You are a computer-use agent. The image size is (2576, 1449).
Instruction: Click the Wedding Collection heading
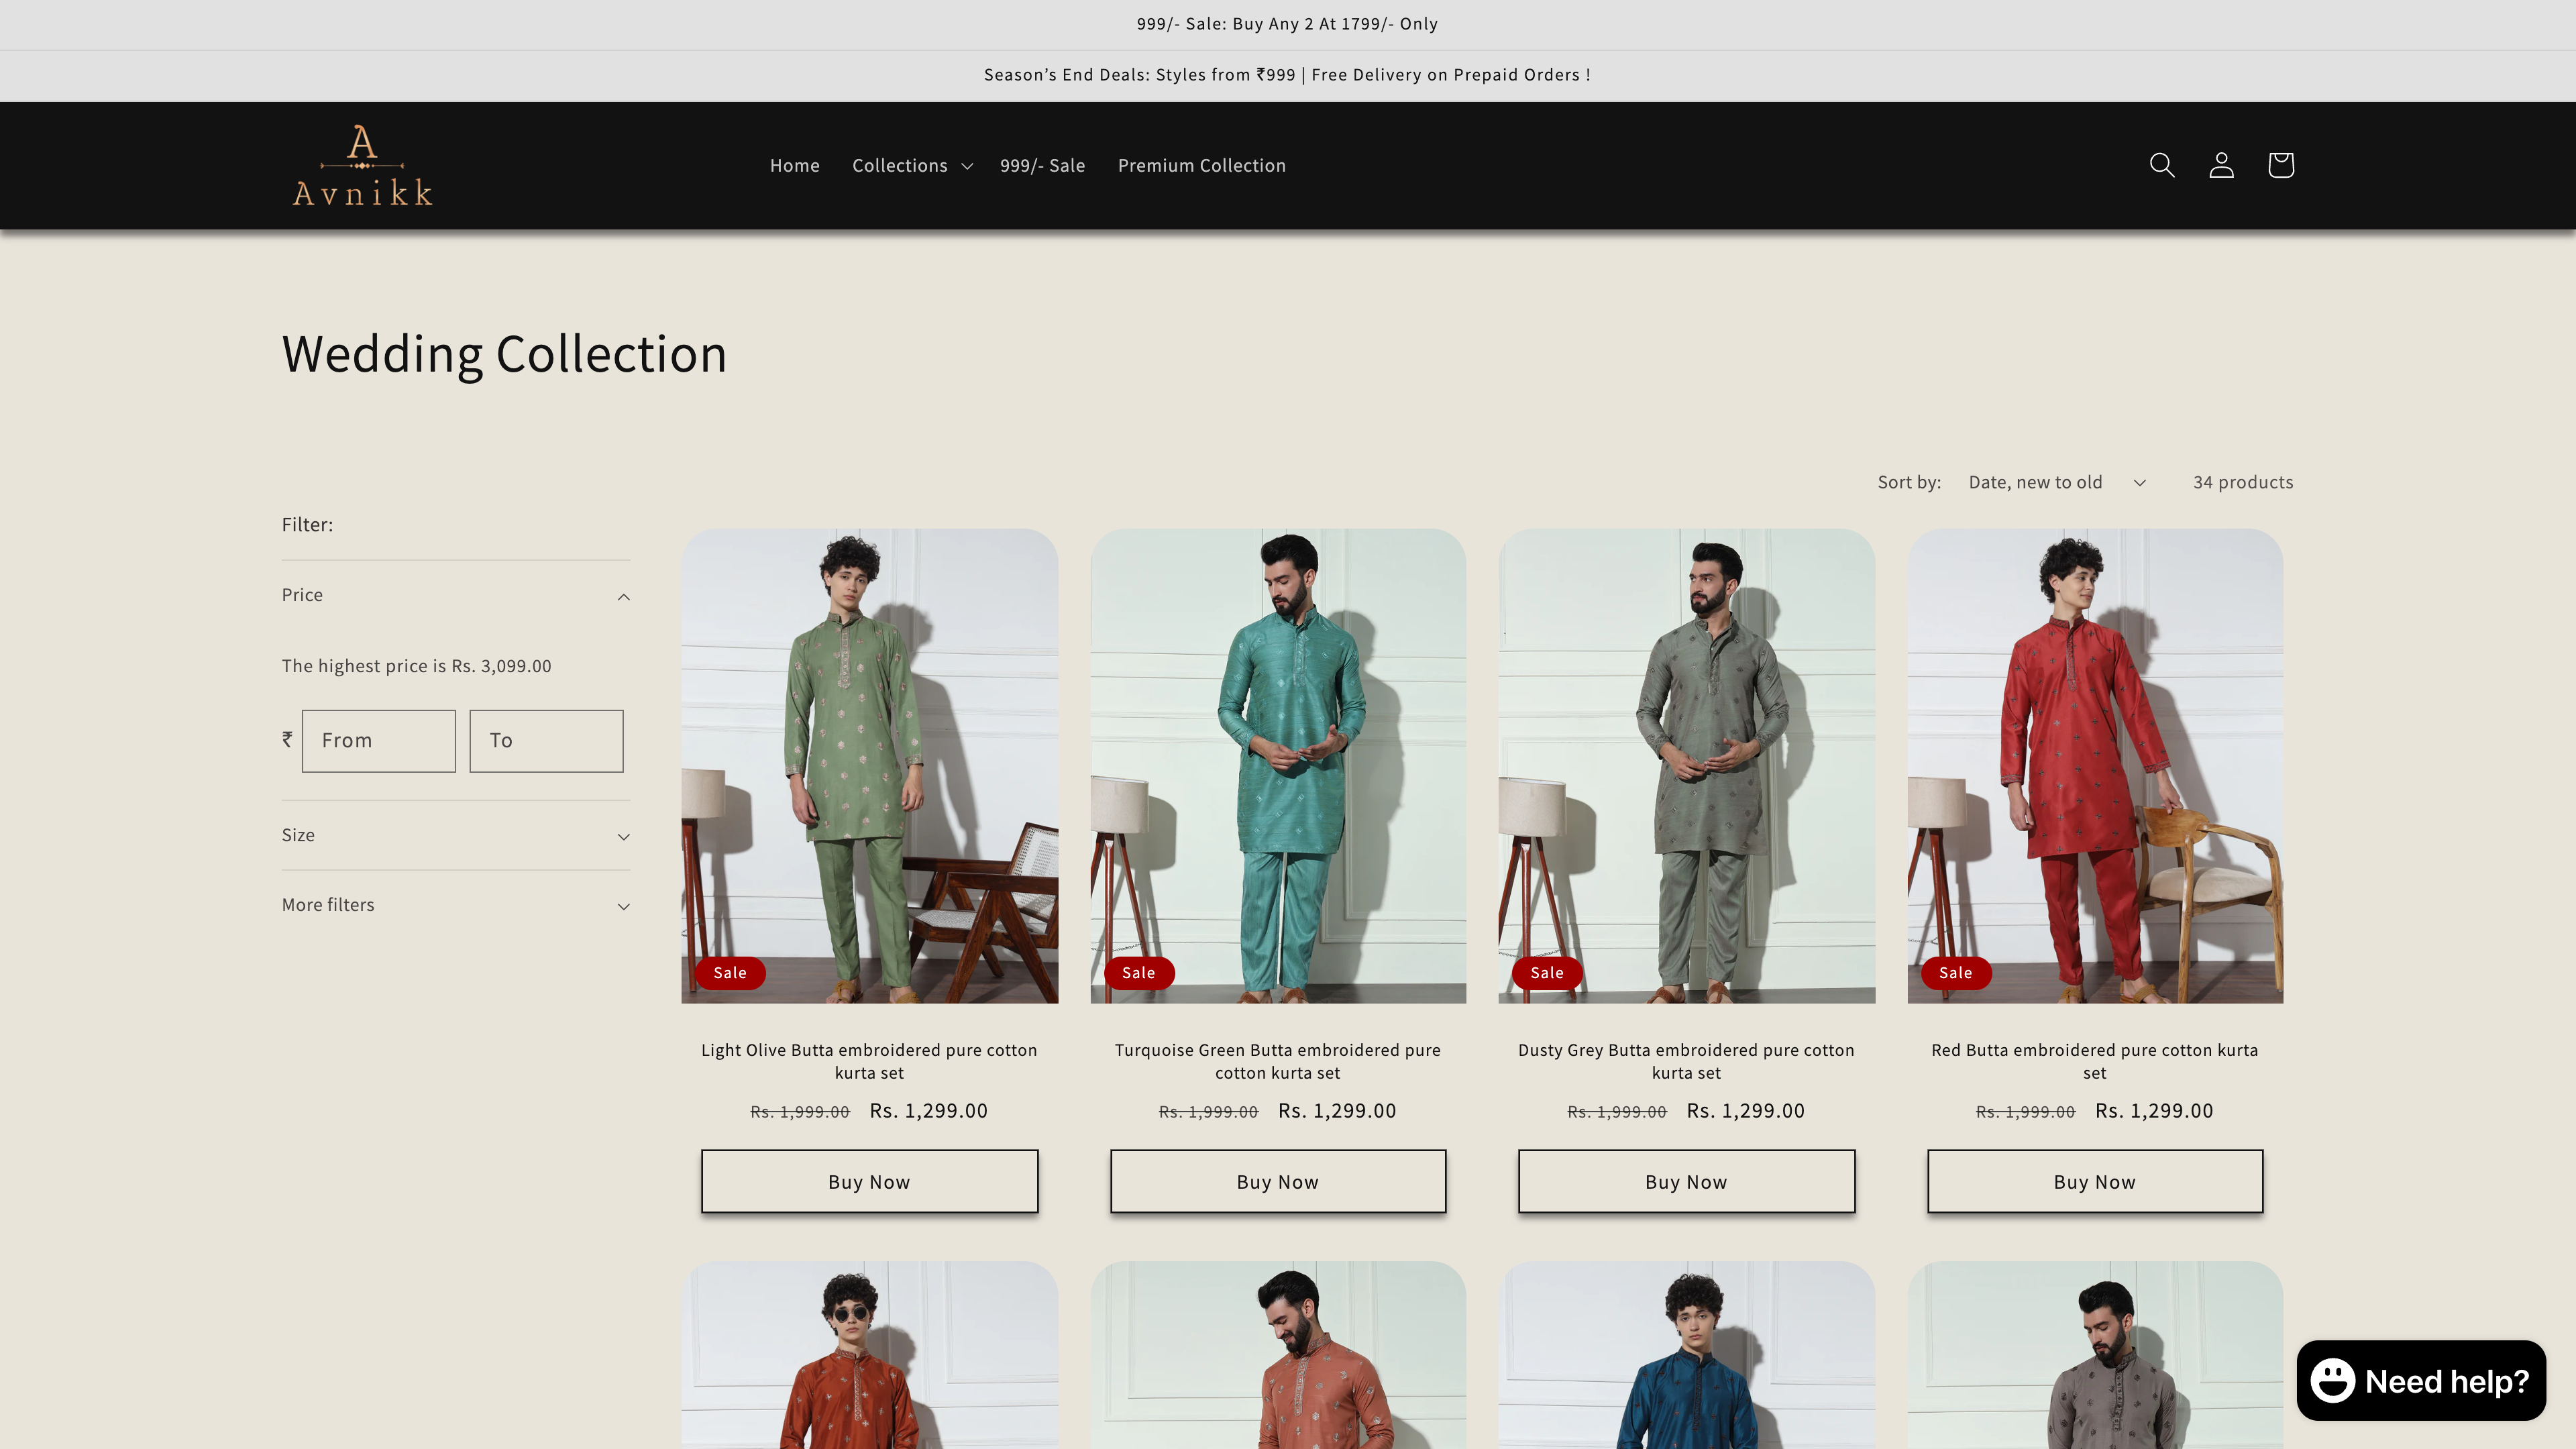tap(504, 354)
